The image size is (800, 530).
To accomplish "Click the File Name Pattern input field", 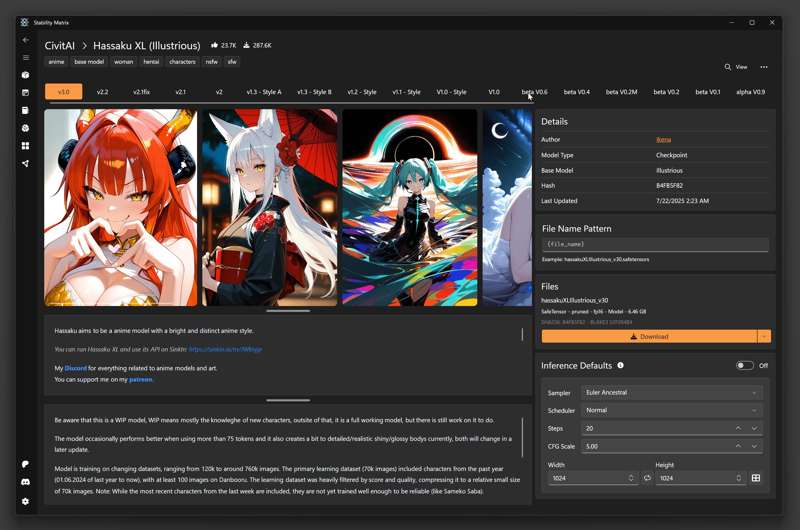I will (655, 244).
